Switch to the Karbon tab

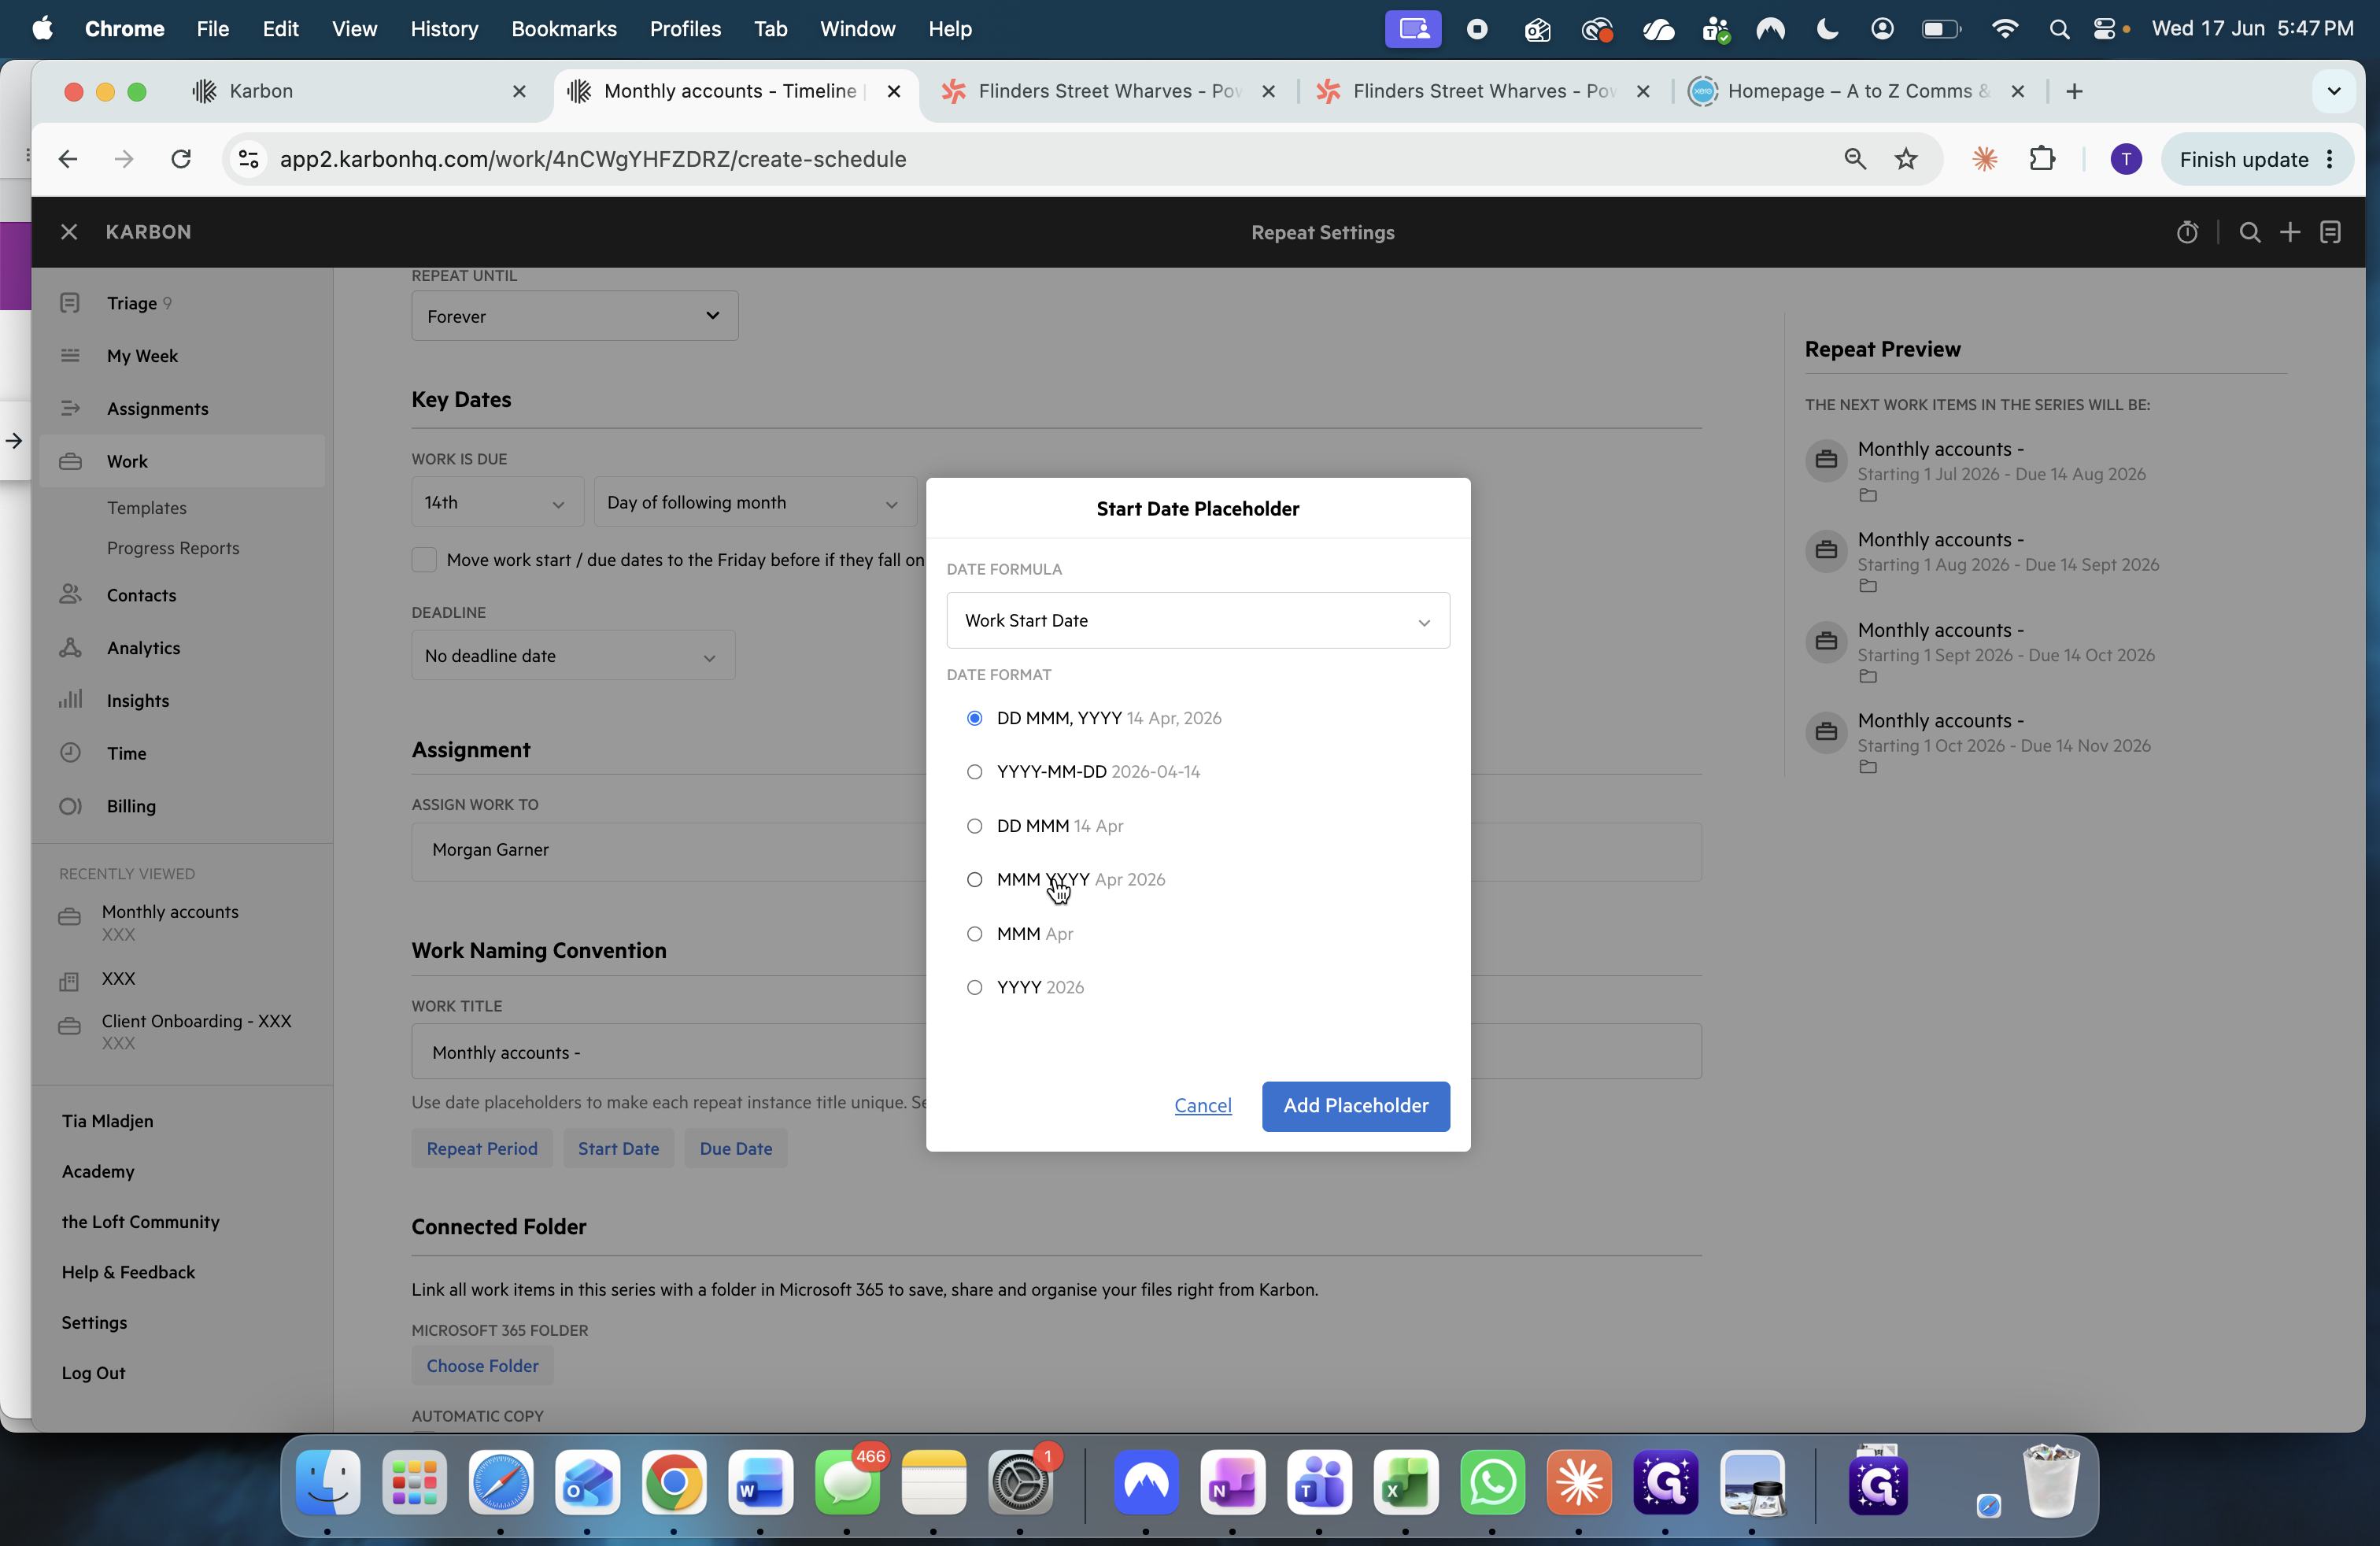(360, 91)
